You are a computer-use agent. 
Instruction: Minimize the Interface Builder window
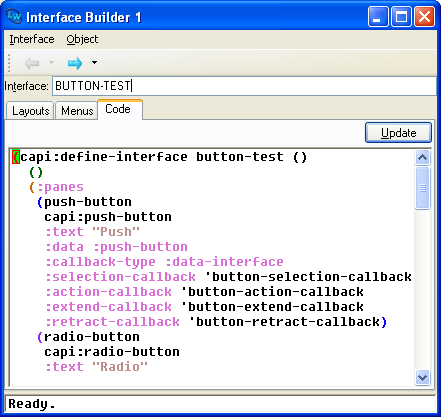pyautogui.click(x=378, y=17)
